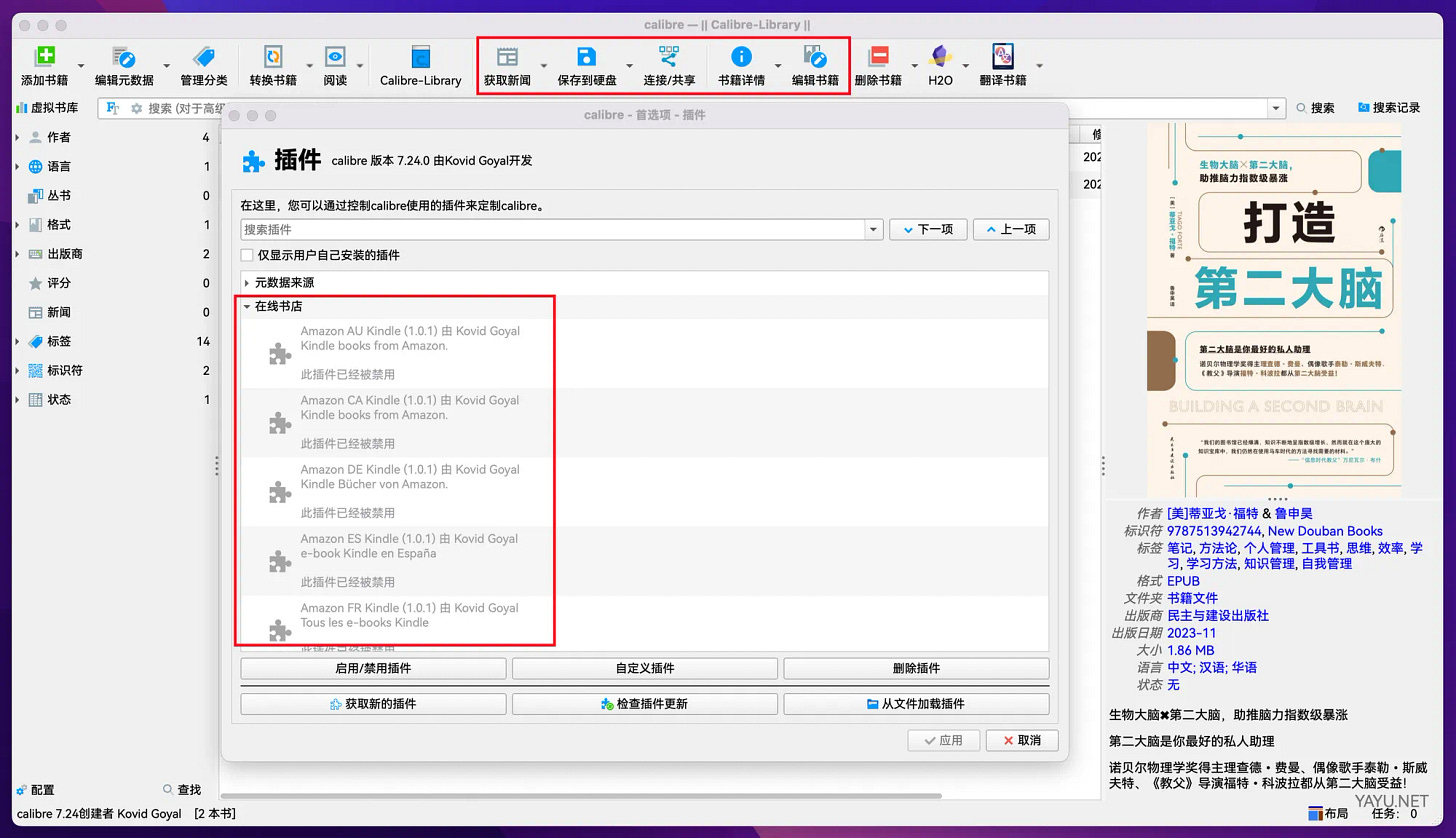Image resolution: width=1456 pixels, height=838 pixels.
Task: Click the 翻译书籍 (Translate book) icon
Action: pos(1003,57)
